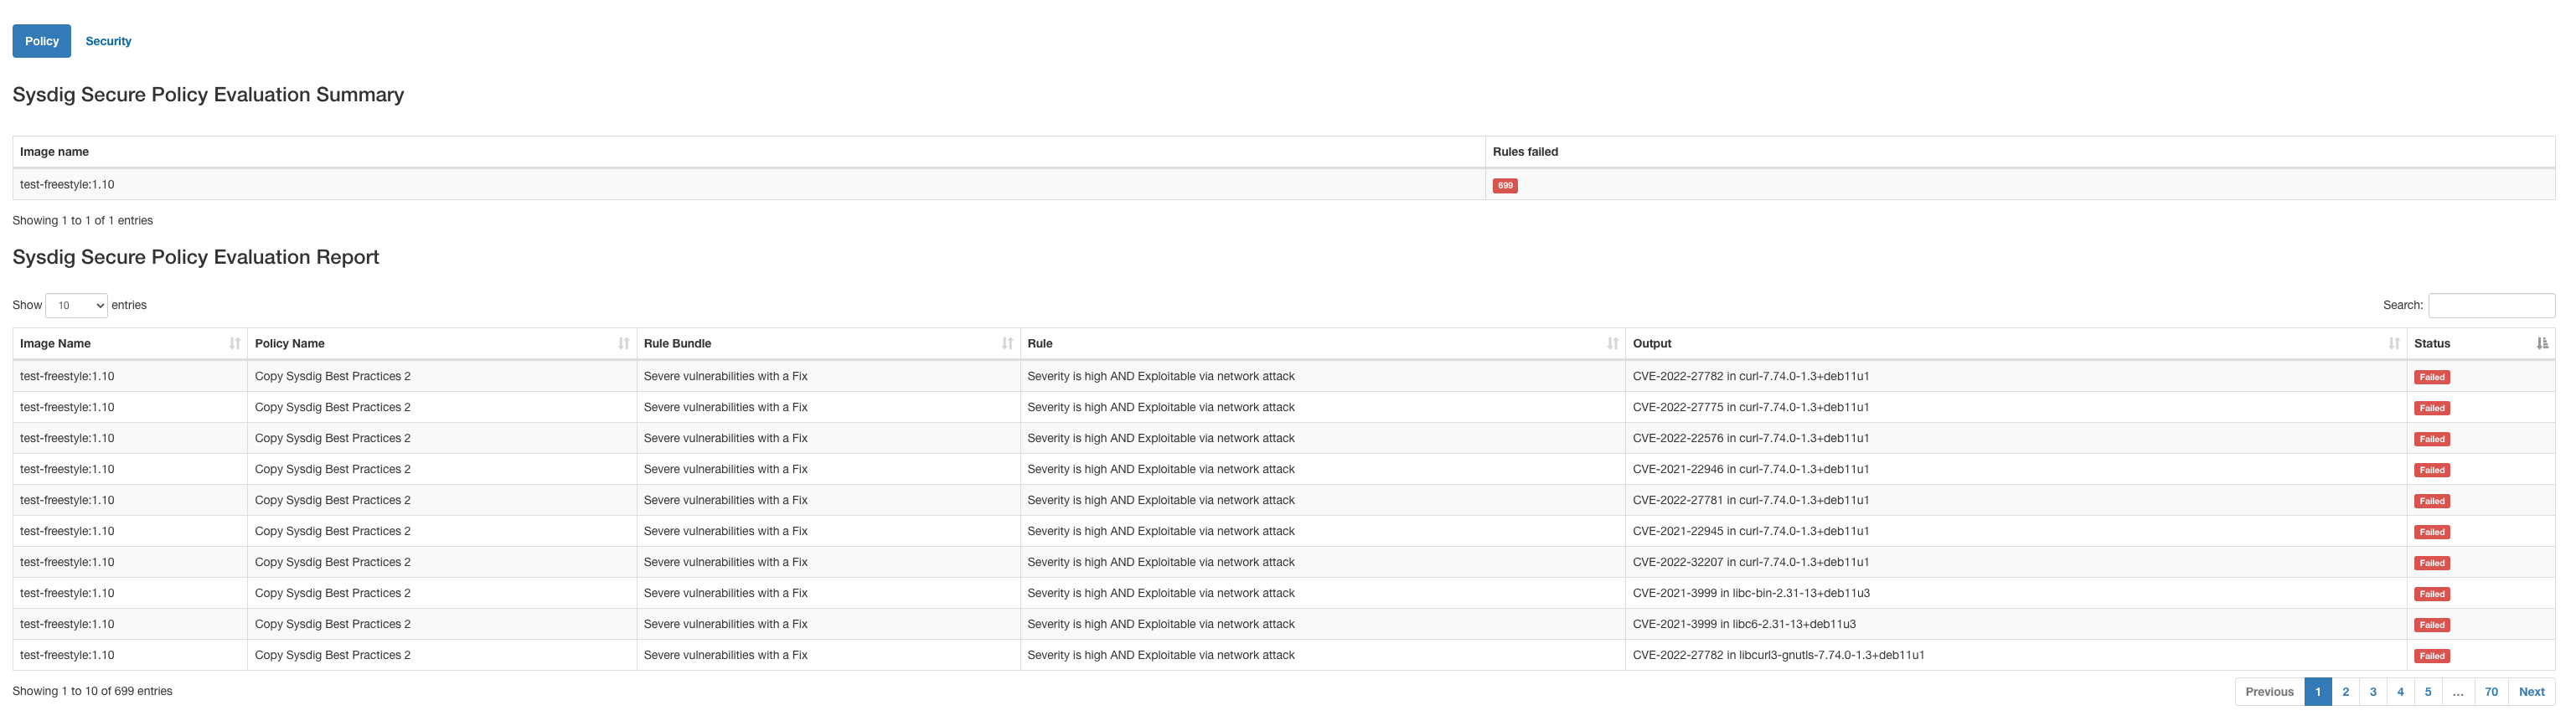Click Sysdig Secure Policy Evaluation Report heading
Viewport: 2576px width, 726px height.
(195, 257)
